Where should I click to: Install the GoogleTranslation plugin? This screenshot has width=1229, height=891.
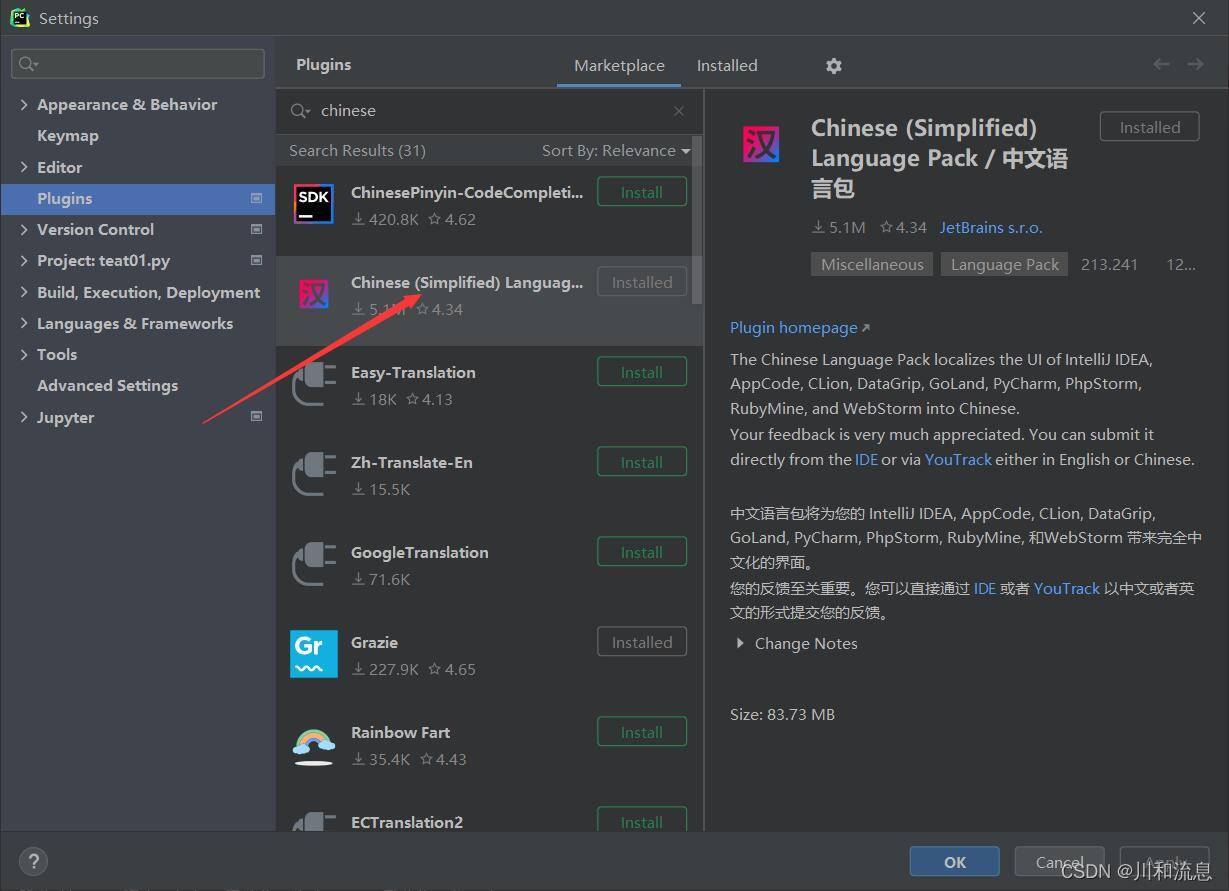pos(642,552)
